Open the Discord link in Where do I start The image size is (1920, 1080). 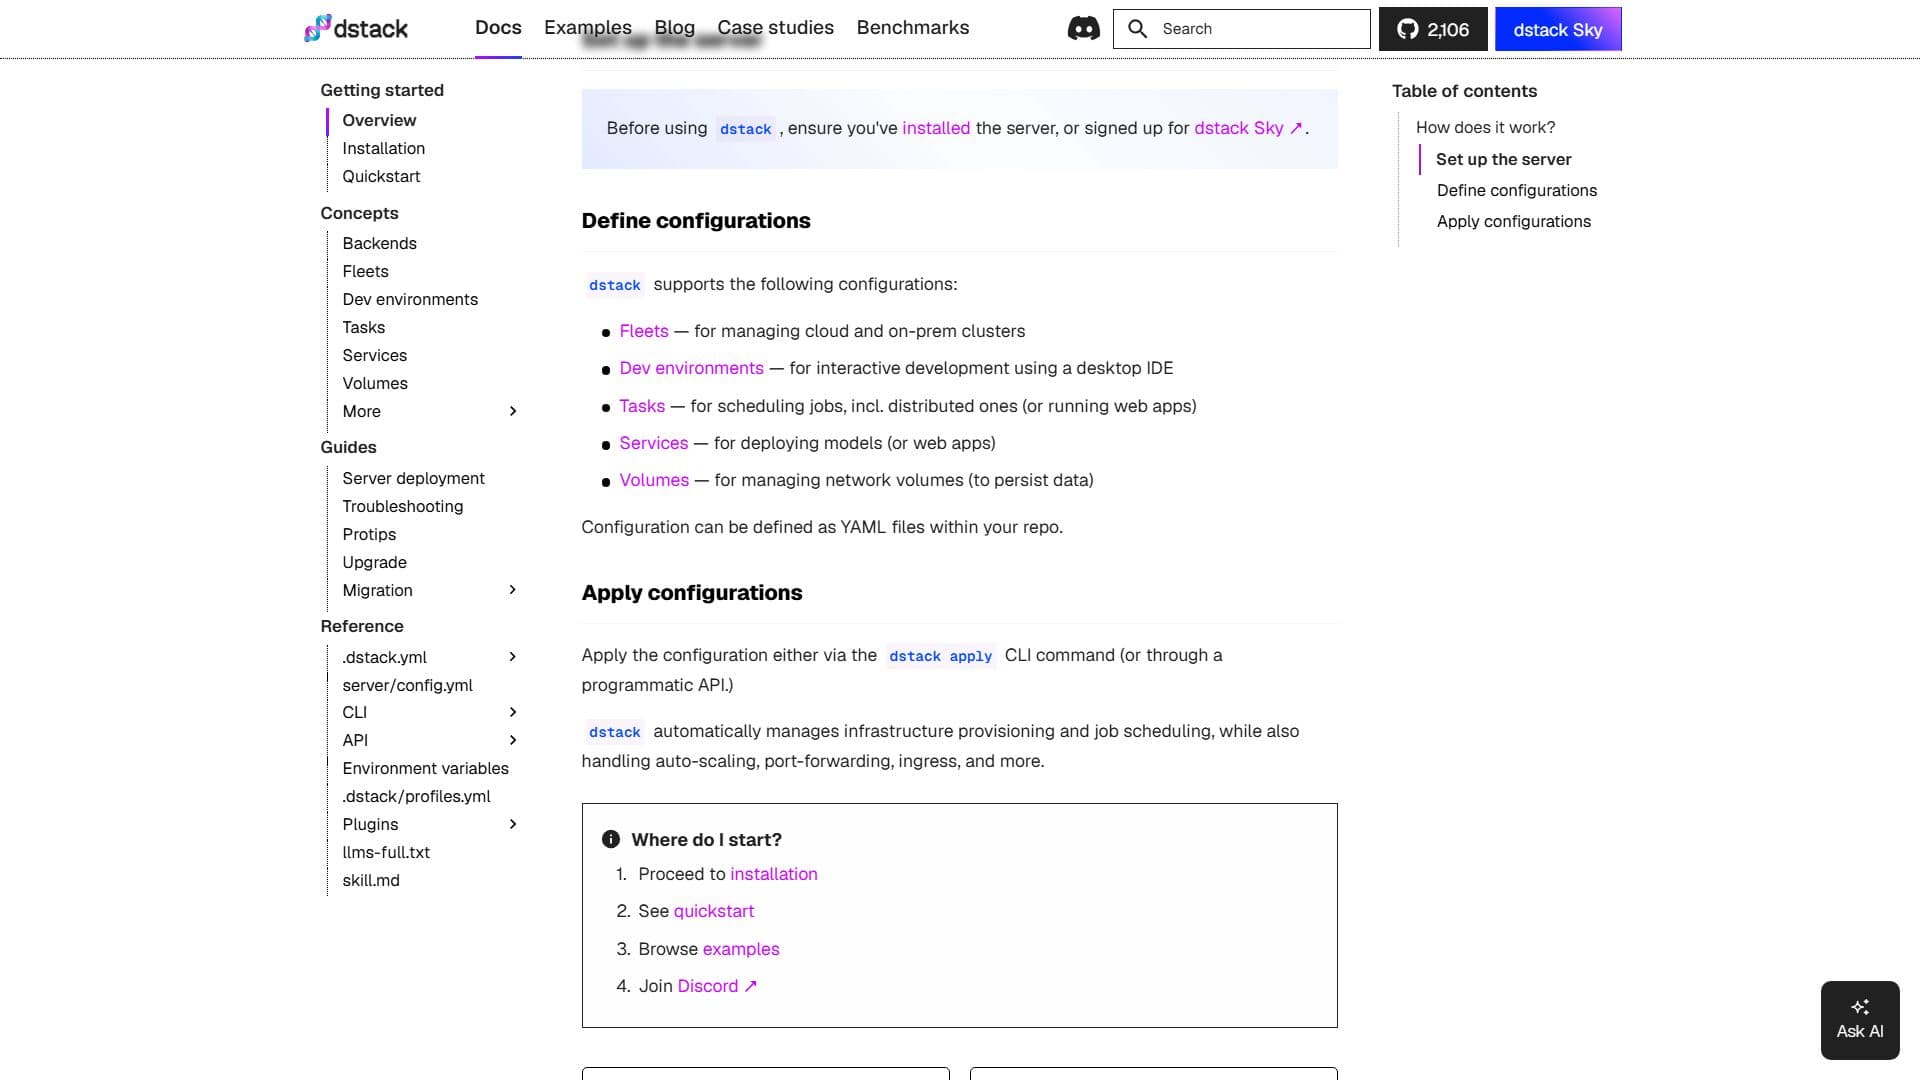(717, 986)
